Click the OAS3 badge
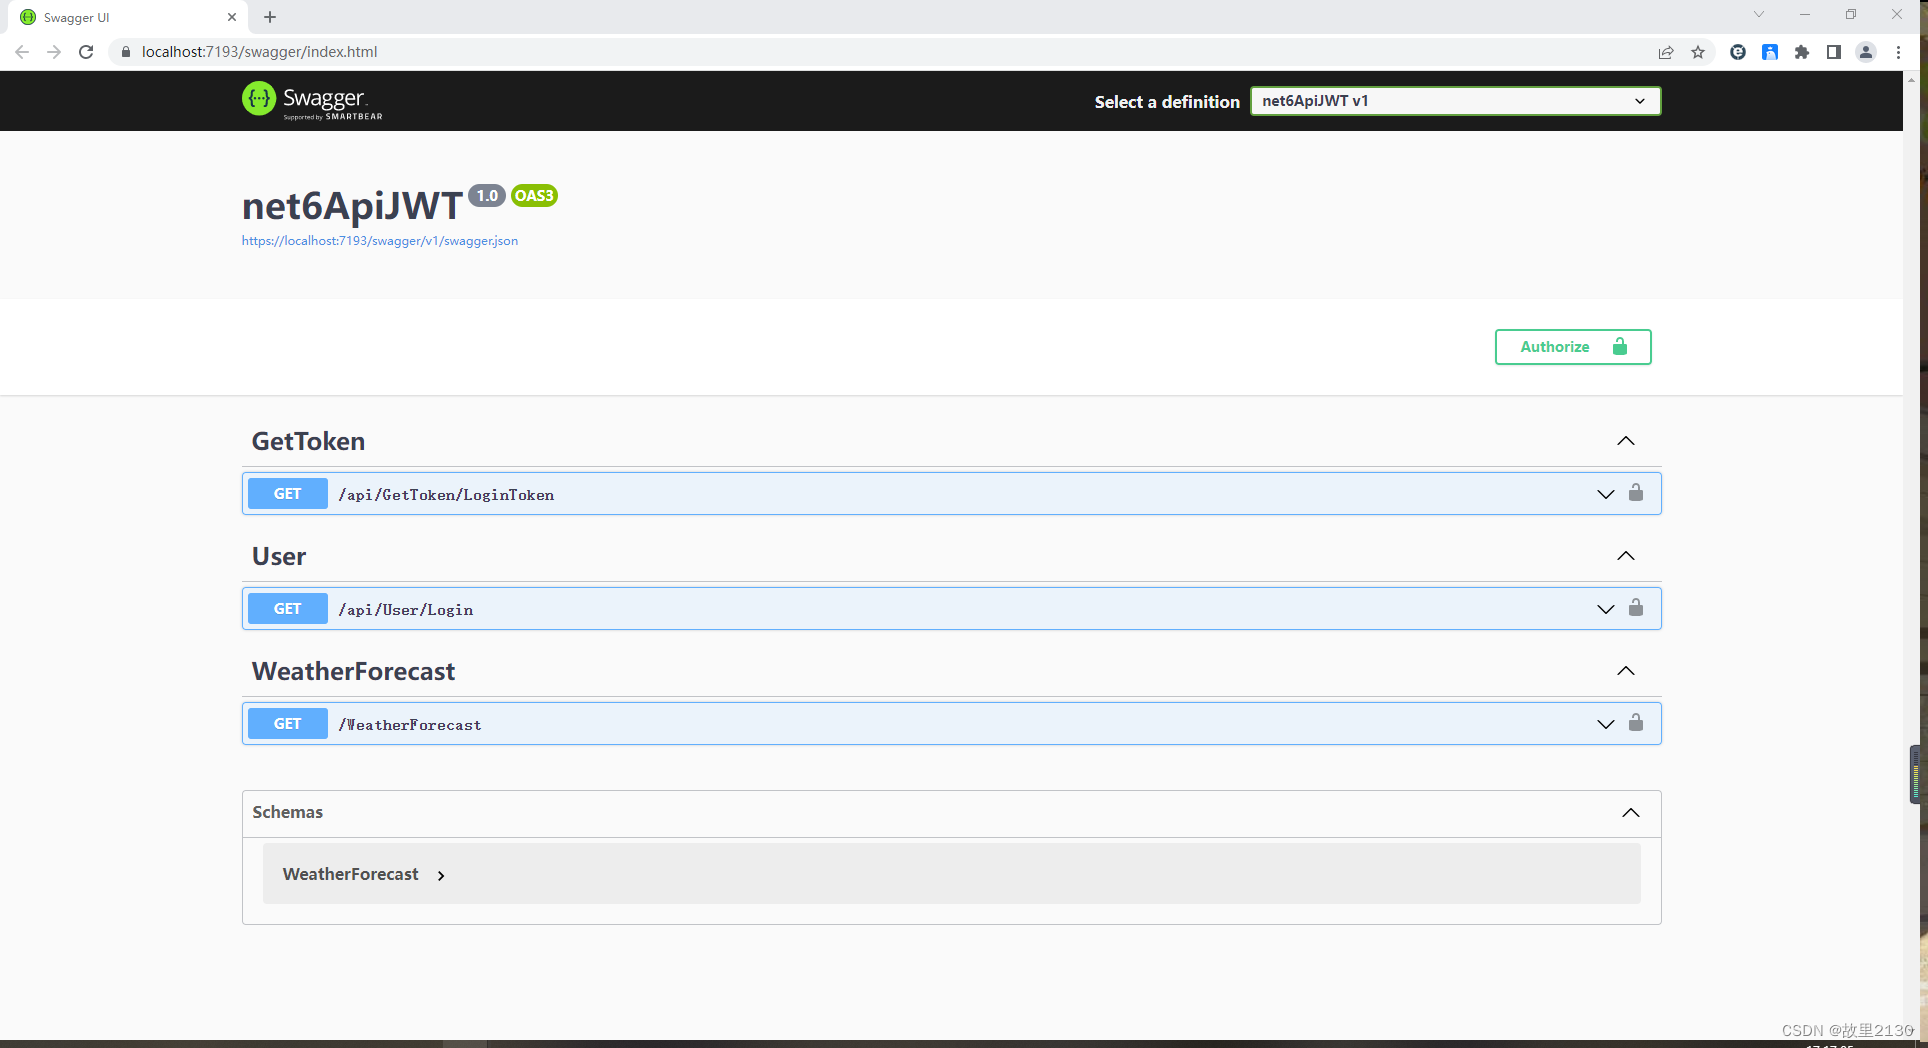1928x1048 pixels. 534,196
